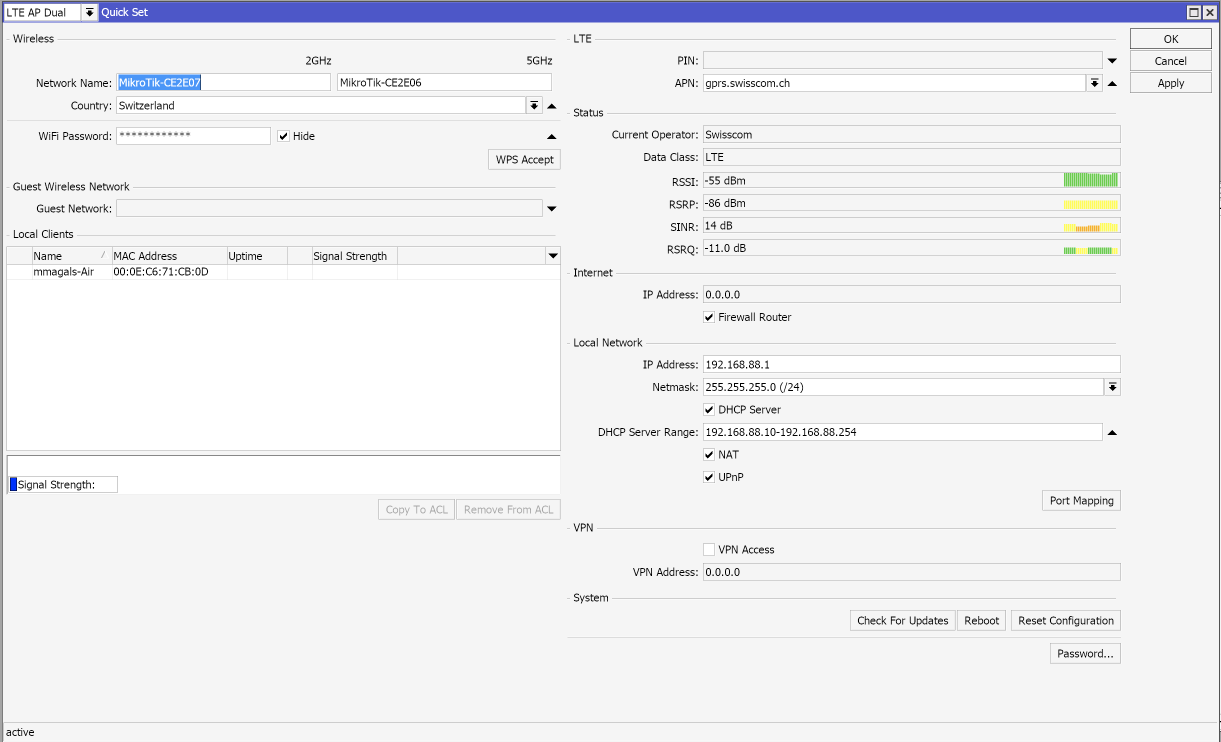Click the blue Signal Strength legend square
This screenshot has width=1221, height=742.
click(13, 485)
